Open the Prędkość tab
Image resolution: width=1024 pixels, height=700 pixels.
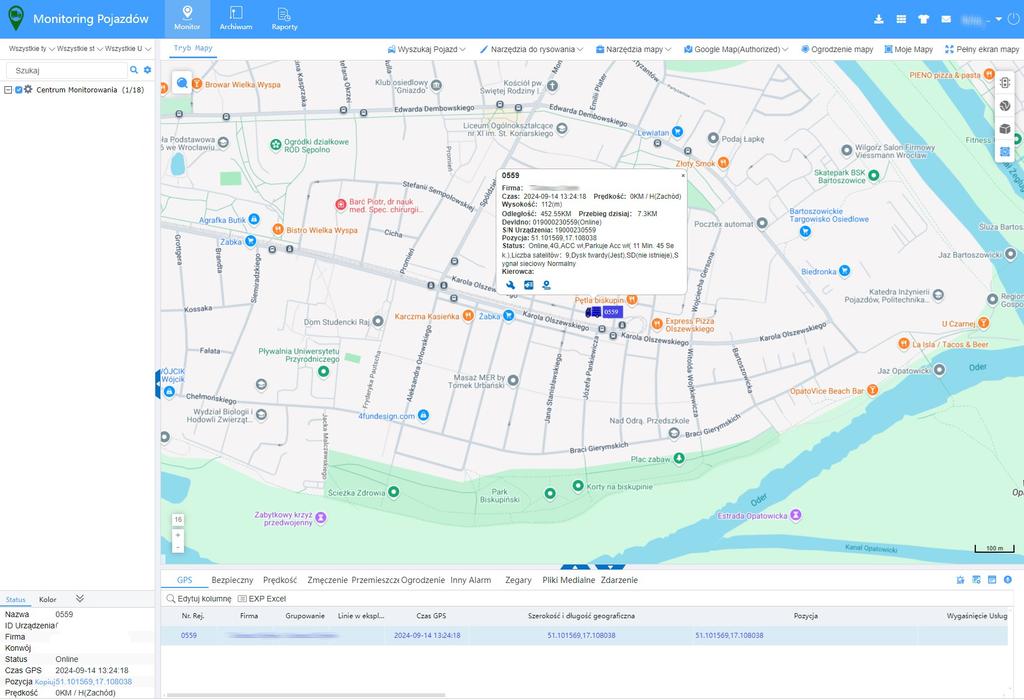click(280, 580)
